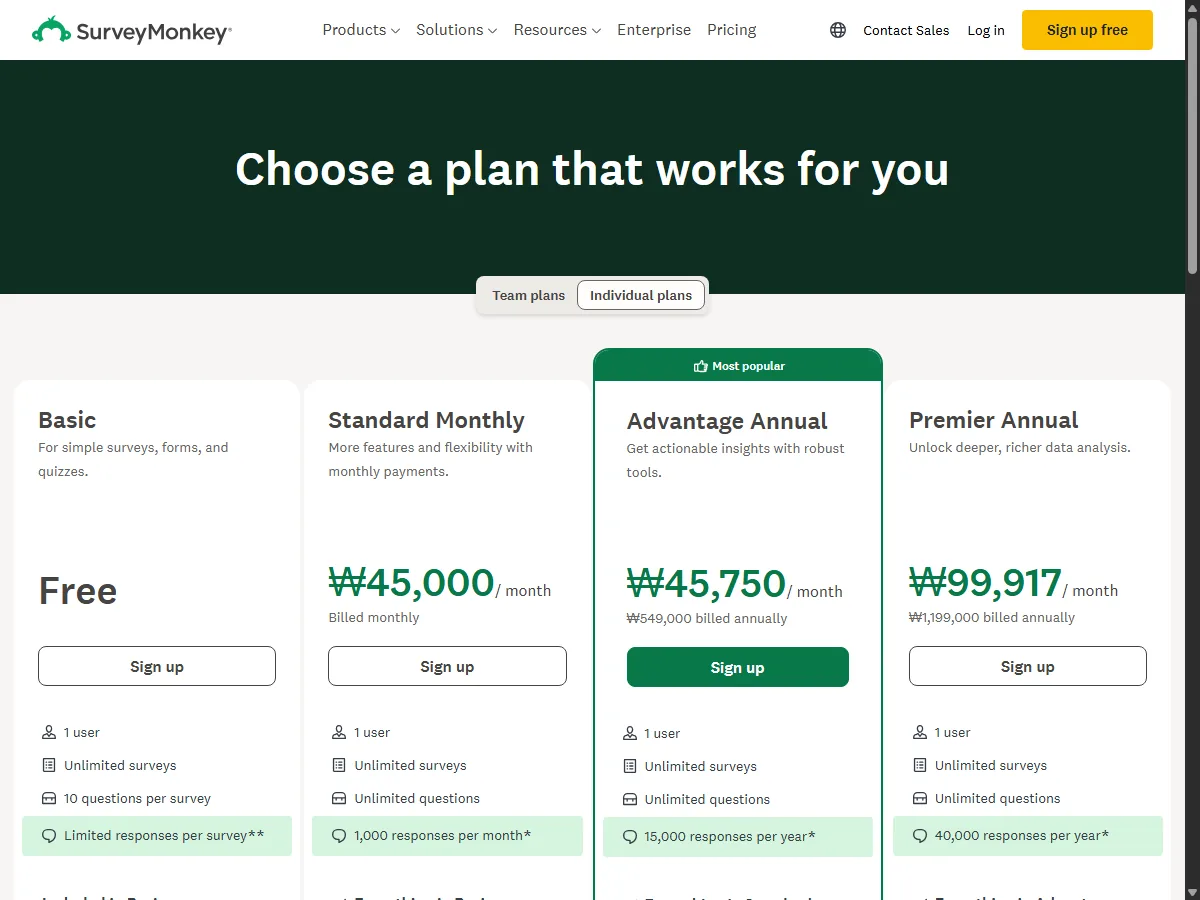
Task: Click the speech bubble icon beside 40,000 responses
Action: (920, 835)
